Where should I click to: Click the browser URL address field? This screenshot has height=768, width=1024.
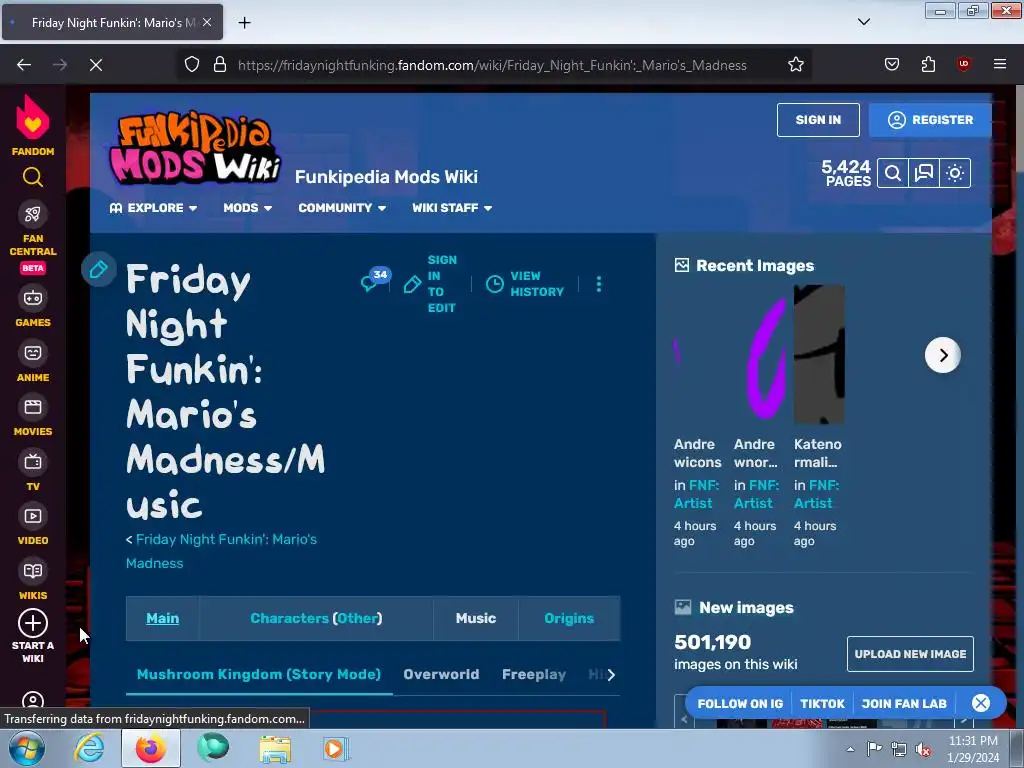pyautogui.click(x=492, y=65)
